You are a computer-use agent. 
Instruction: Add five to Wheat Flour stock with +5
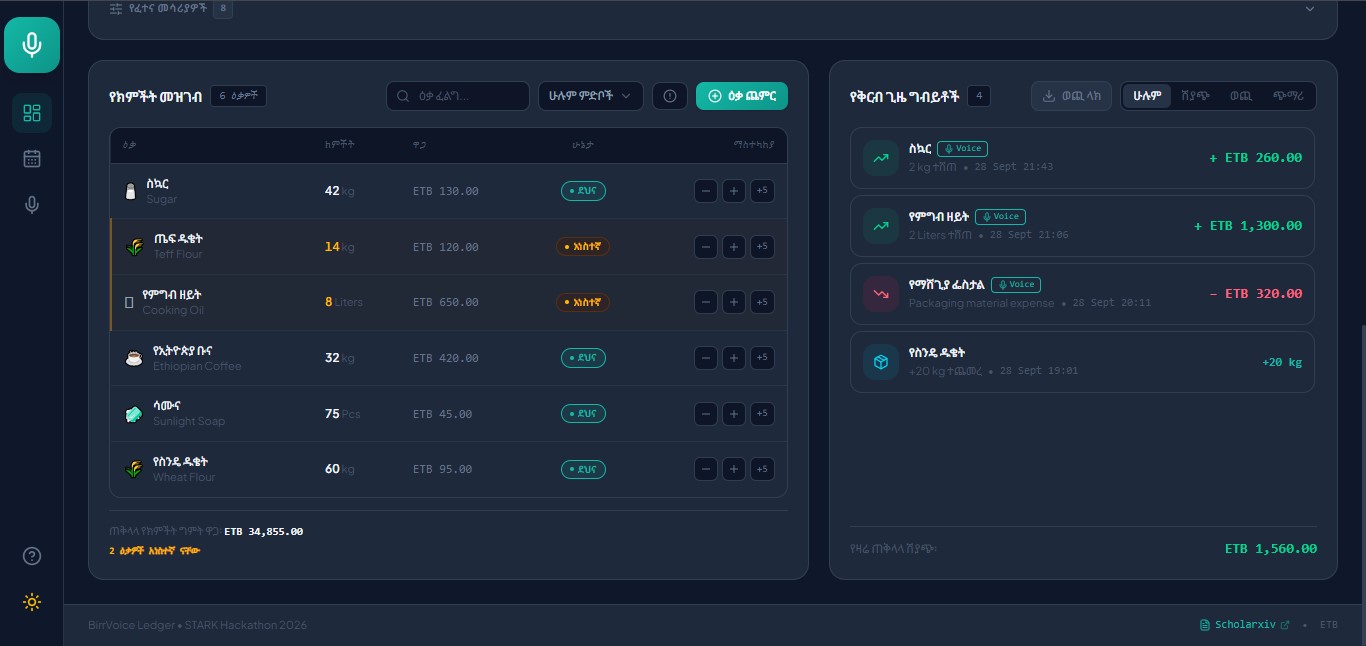coord(762,469)
